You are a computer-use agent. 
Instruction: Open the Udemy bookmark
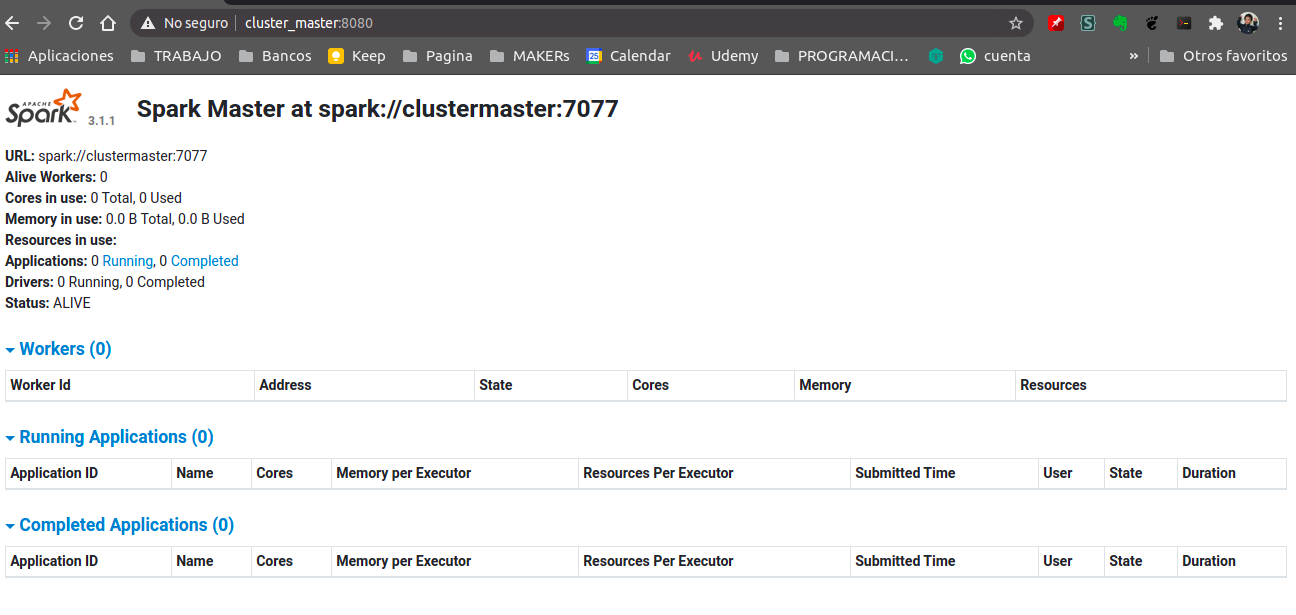(x=723, y=56)
